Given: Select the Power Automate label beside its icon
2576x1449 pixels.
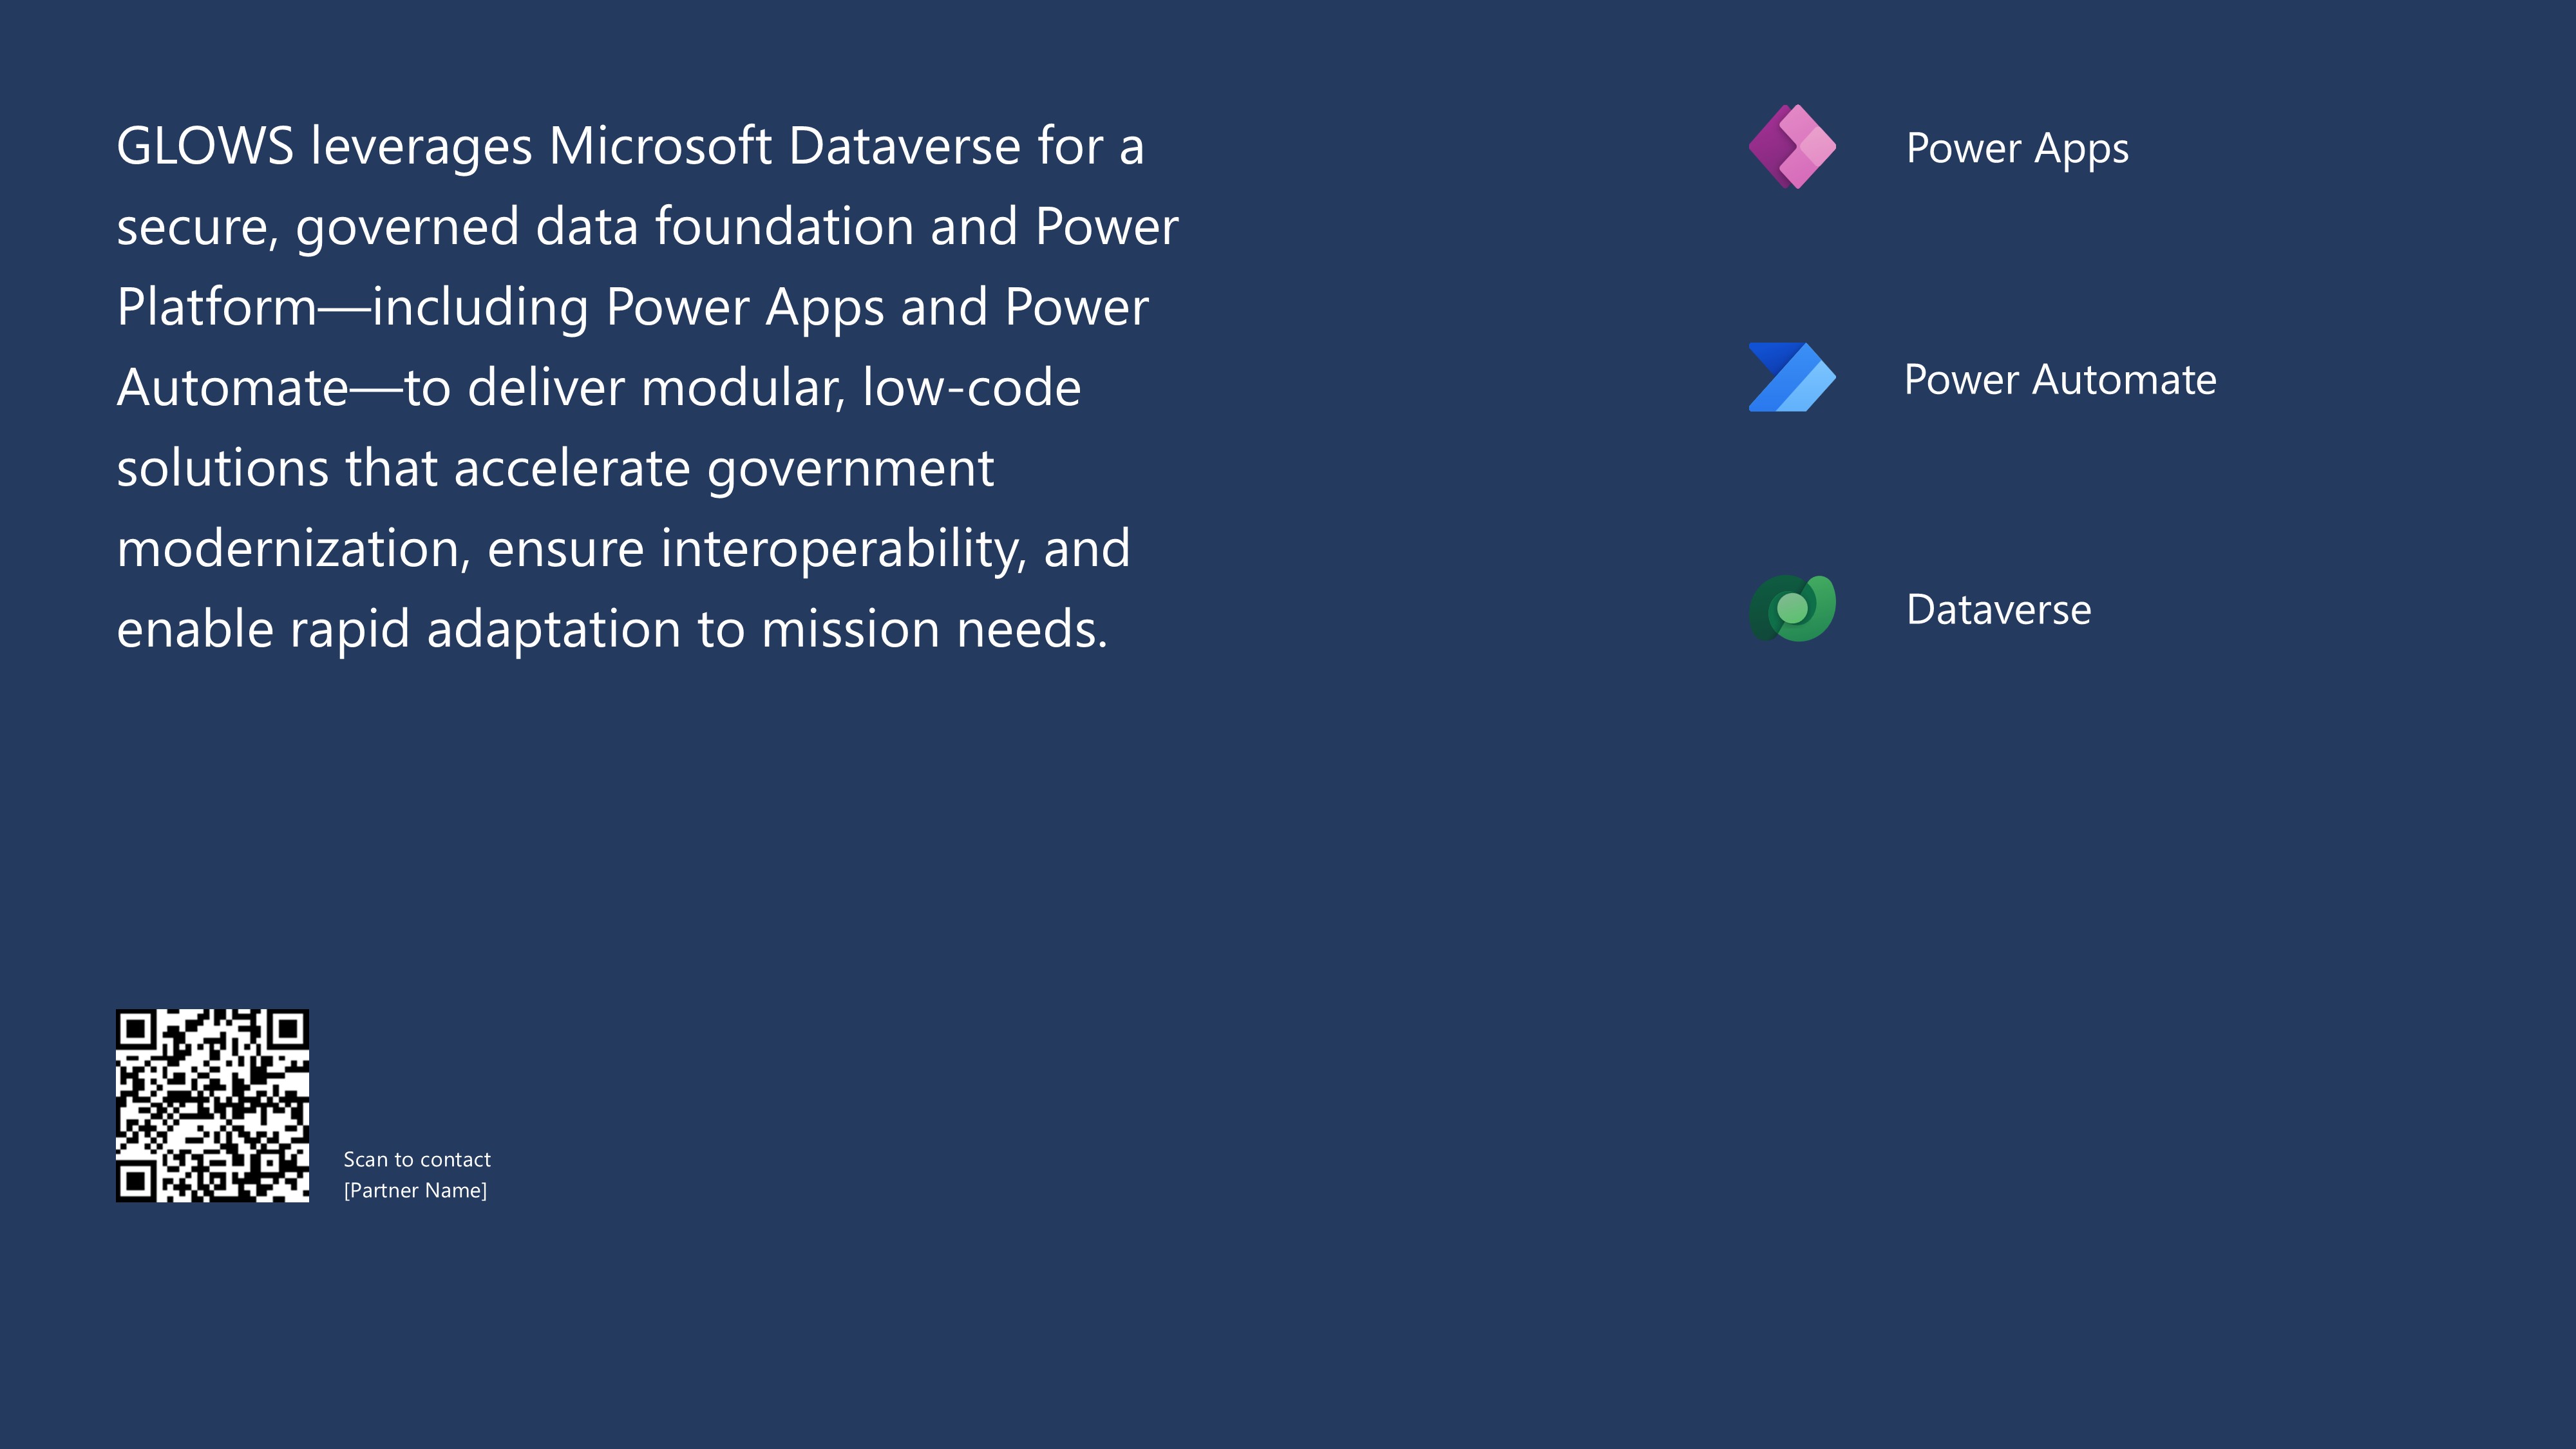Looking at the screenshot, I should [x=2060, y=380].
